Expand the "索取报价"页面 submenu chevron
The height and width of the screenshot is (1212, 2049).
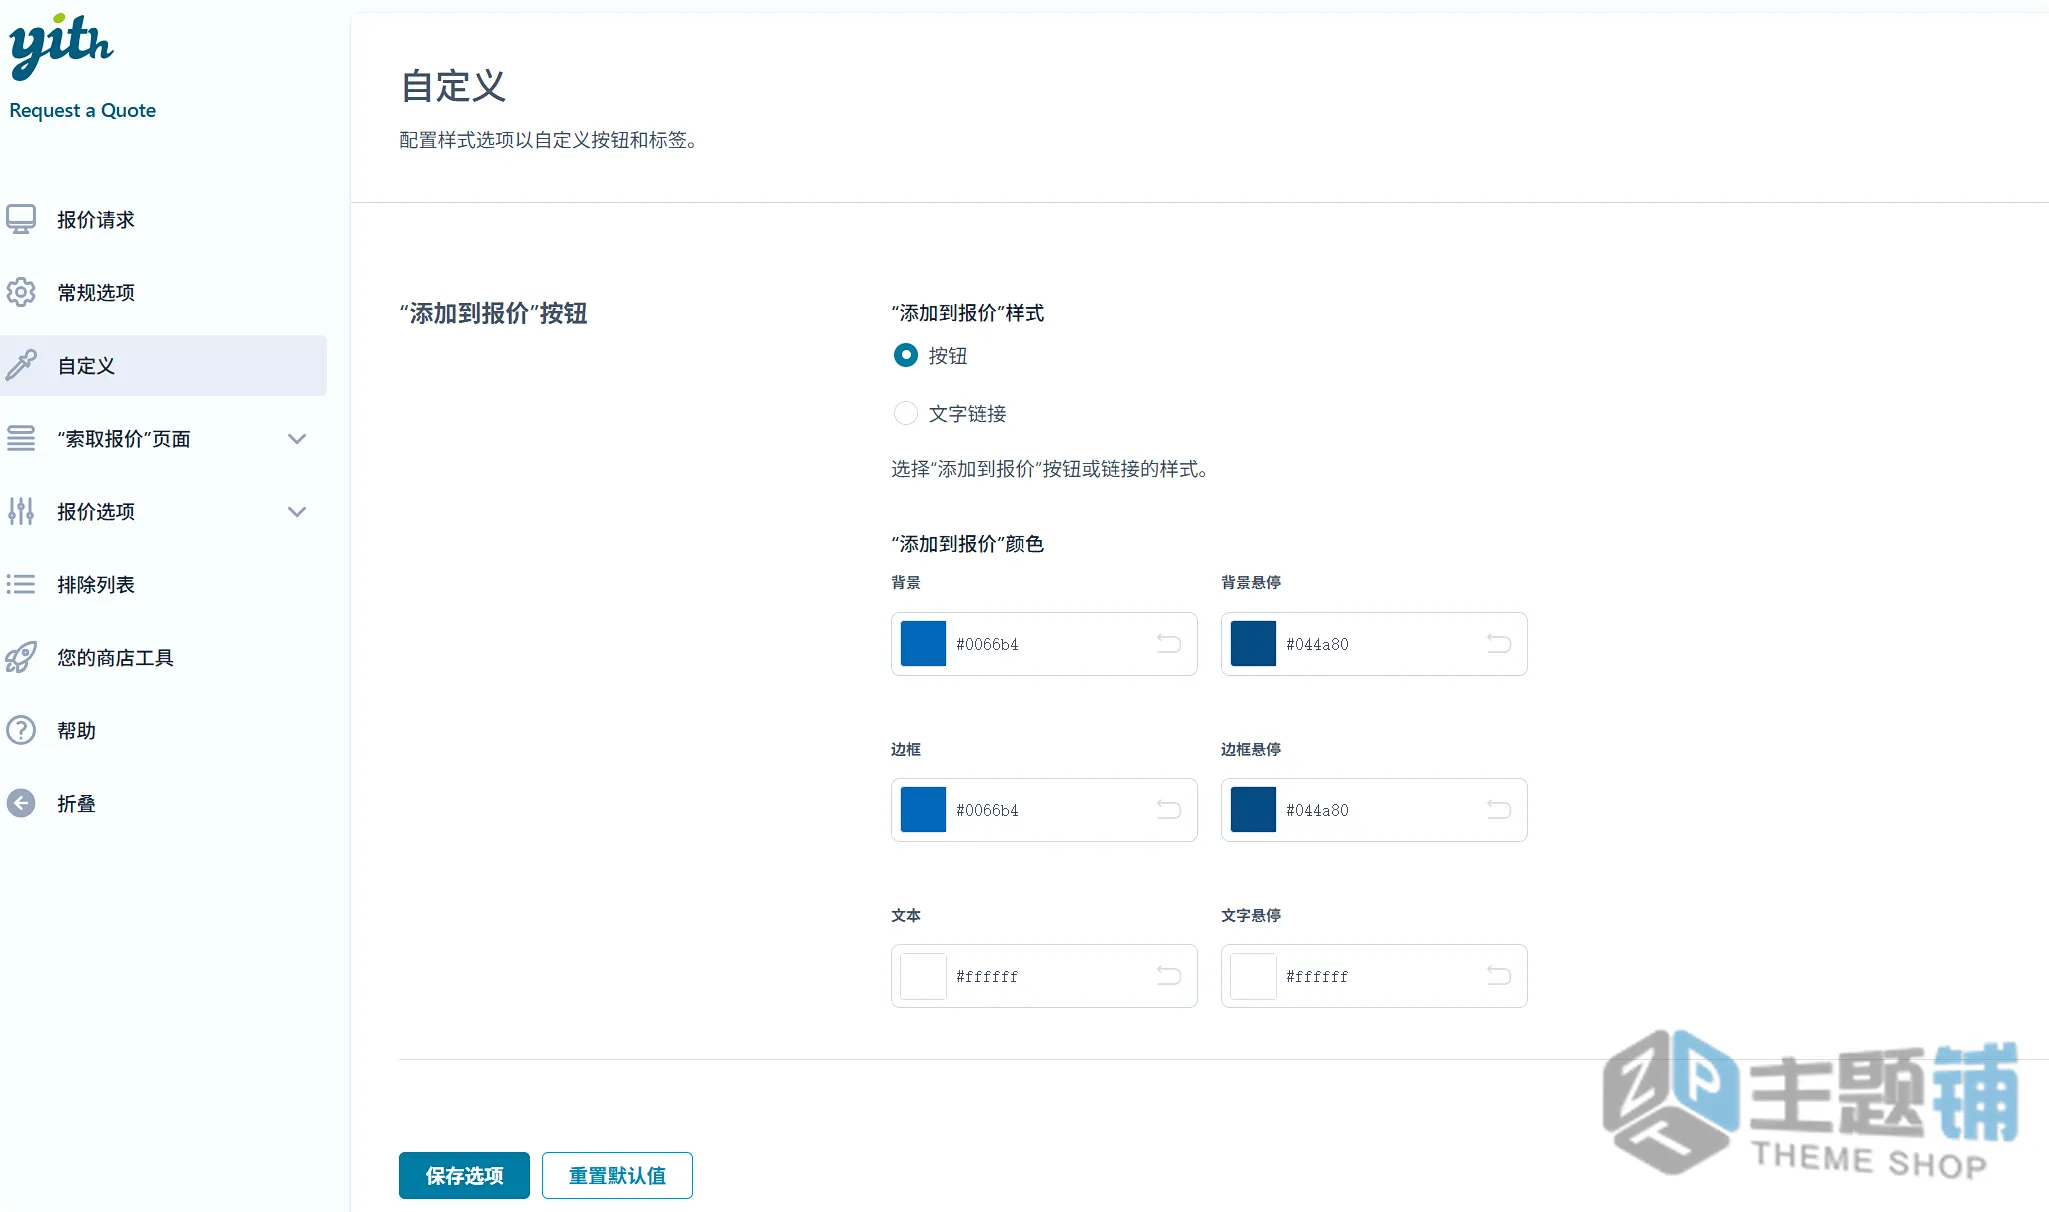297,438
